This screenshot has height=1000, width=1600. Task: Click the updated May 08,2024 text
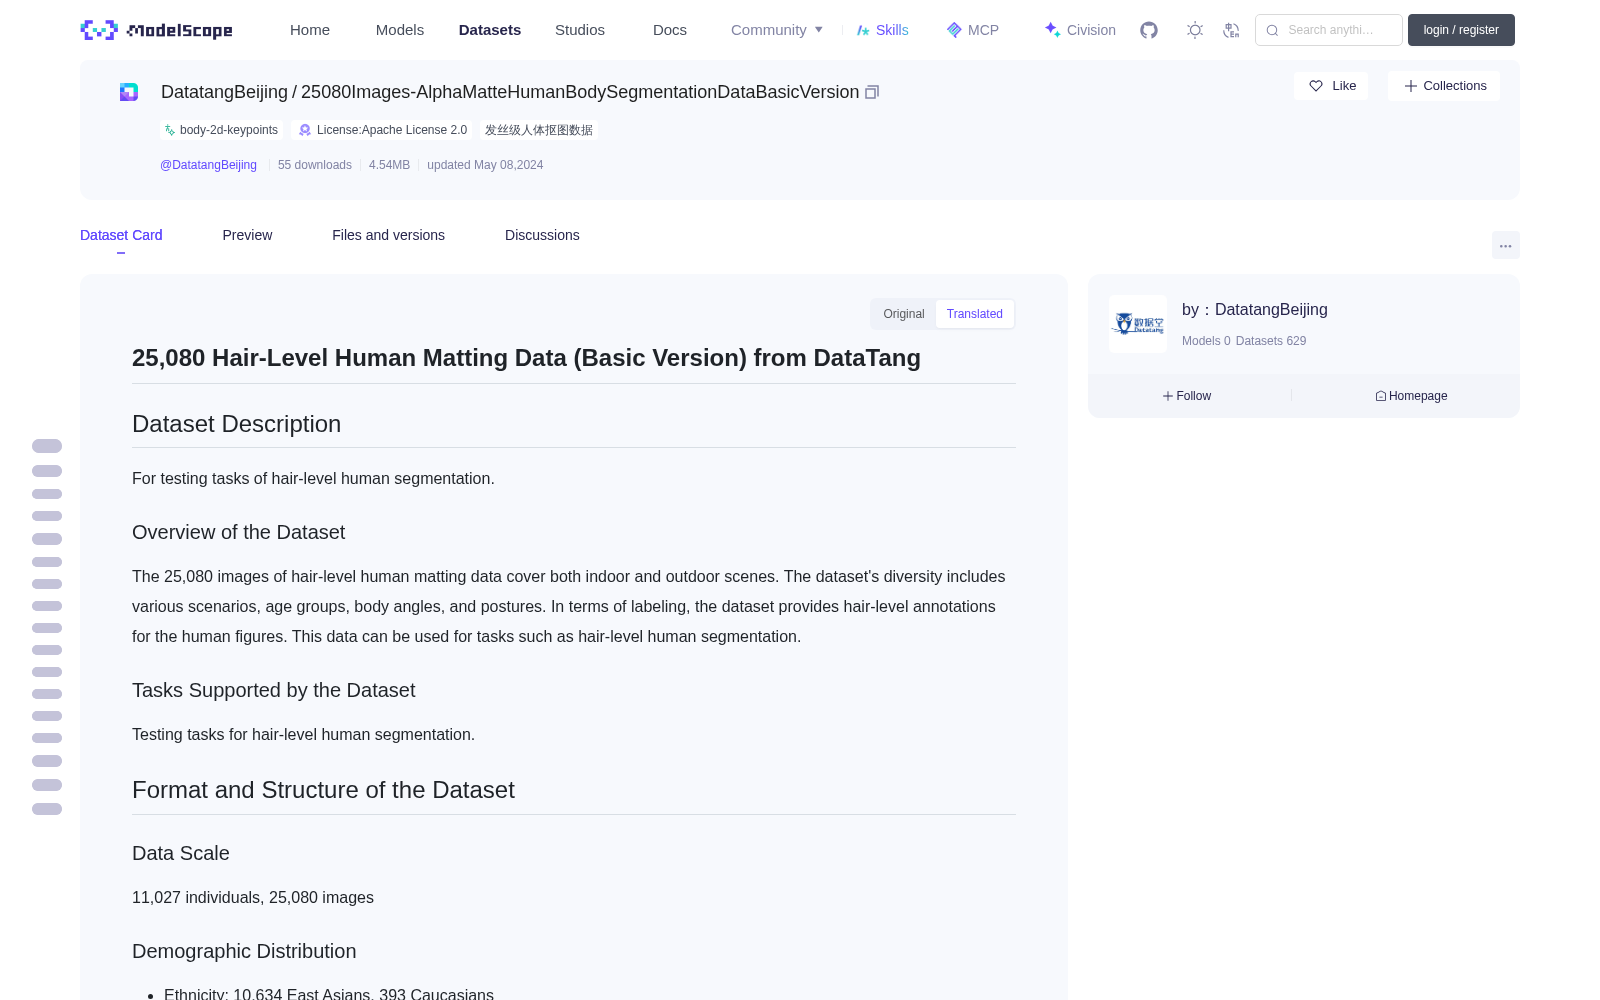[485, 165]
